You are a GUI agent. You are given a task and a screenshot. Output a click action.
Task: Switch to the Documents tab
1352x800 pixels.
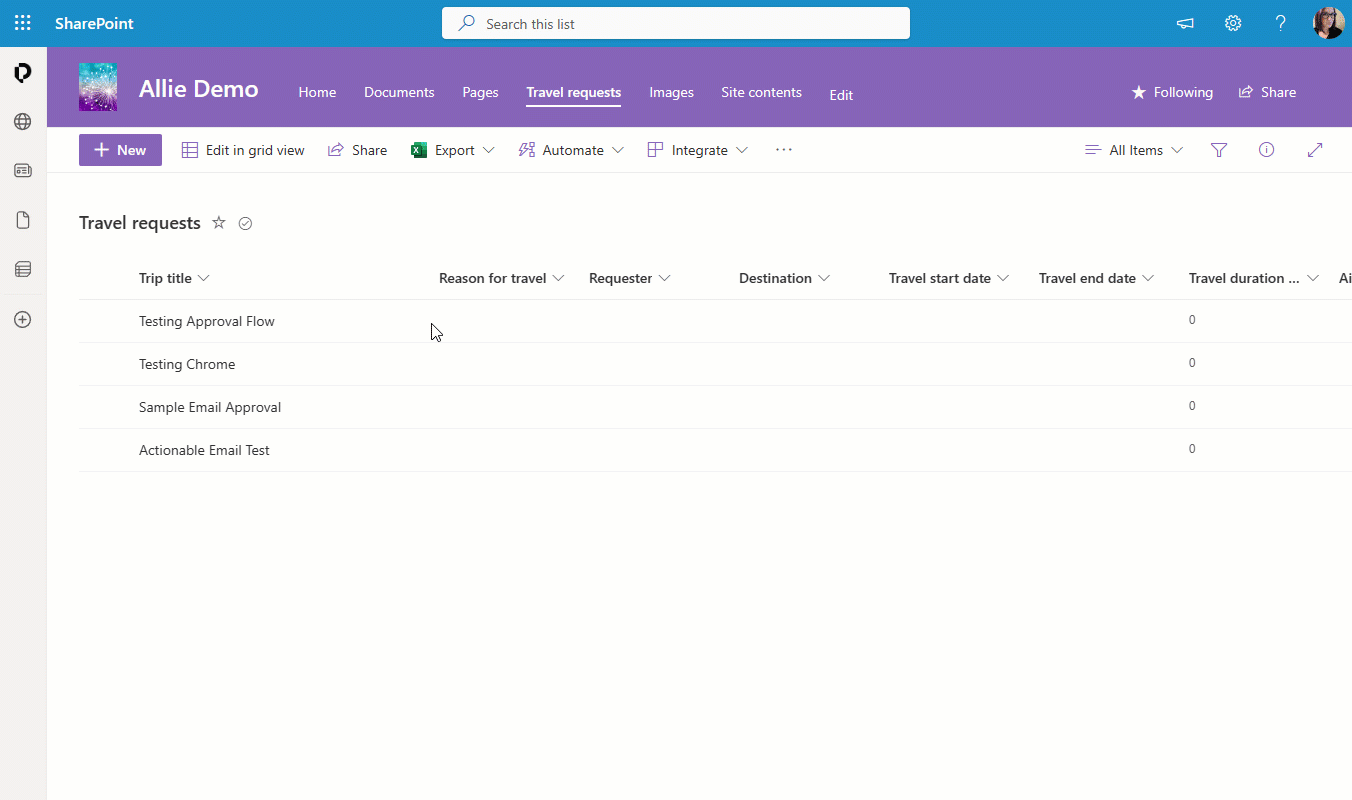pyautogui.click(x=399, y=92)
